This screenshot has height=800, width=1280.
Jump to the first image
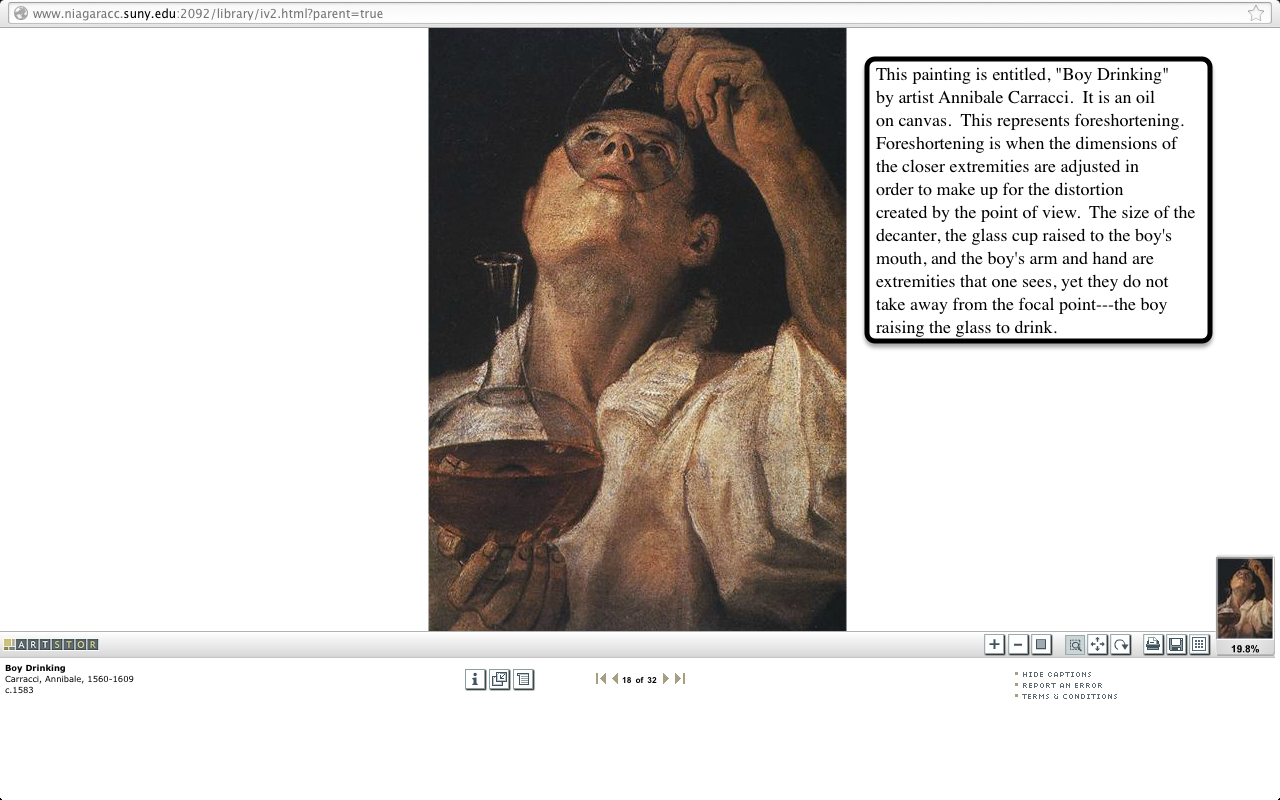click(x=600, y=679)
